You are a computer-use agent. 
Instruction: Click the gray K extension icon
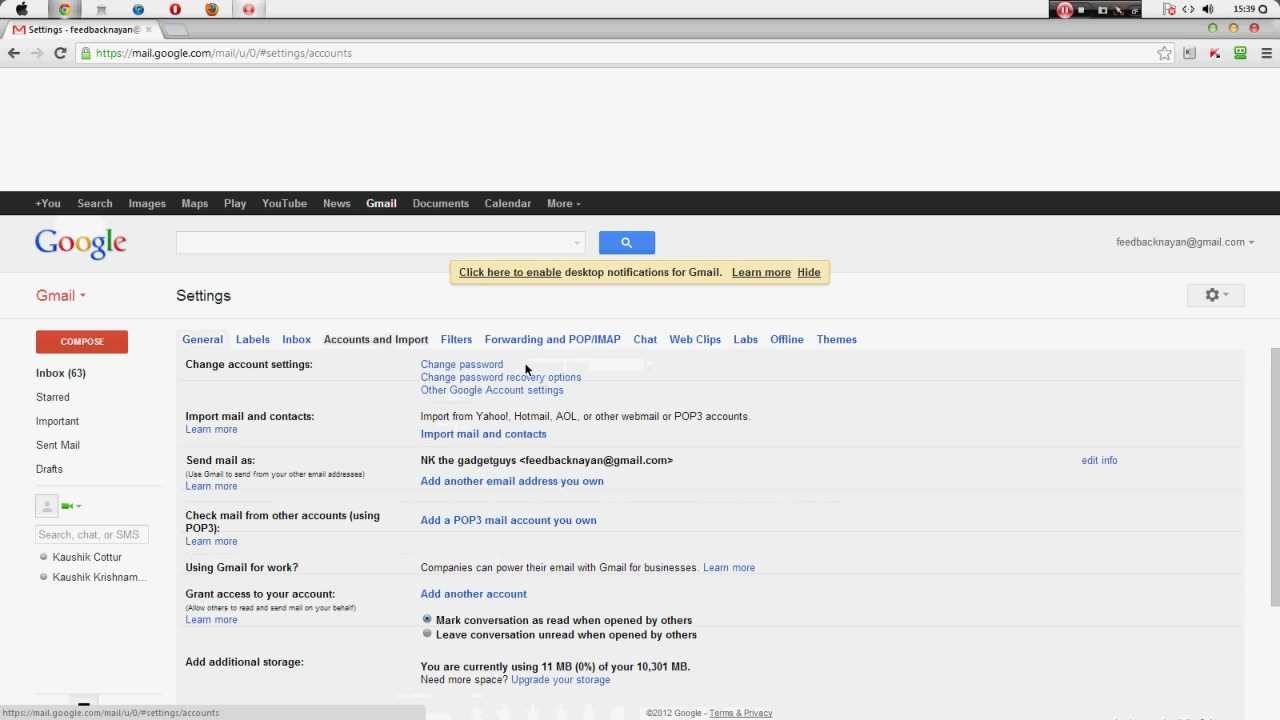click(1189, 53)
